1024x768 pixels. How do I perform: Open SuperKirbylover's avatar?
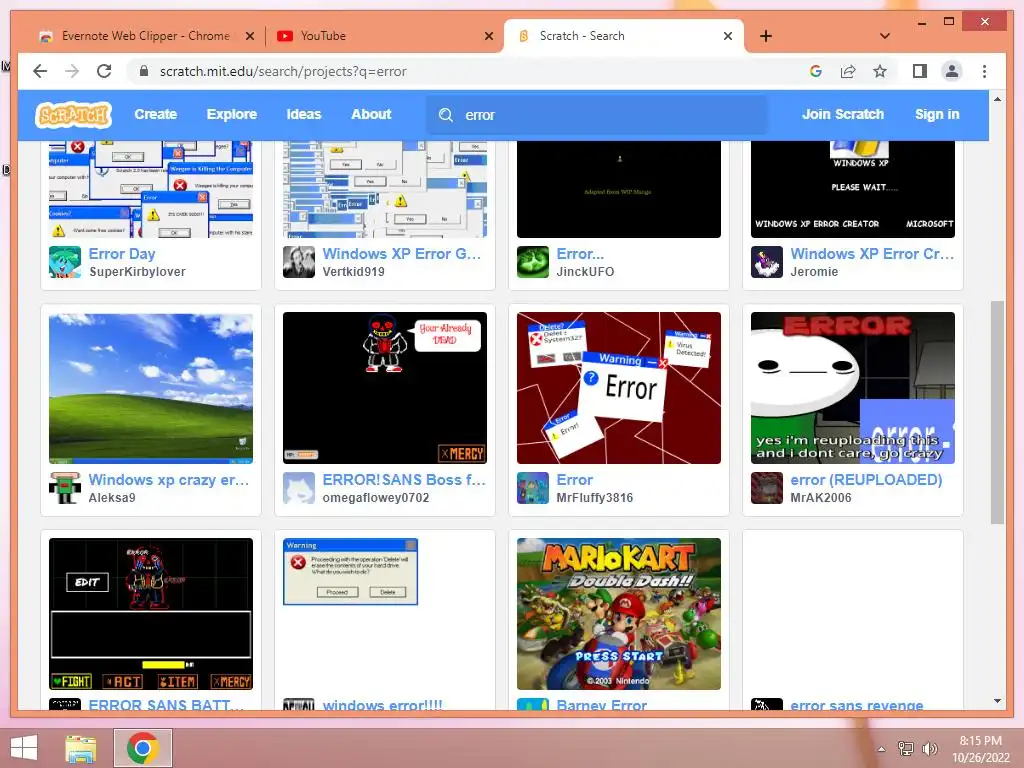coord(65,262)
